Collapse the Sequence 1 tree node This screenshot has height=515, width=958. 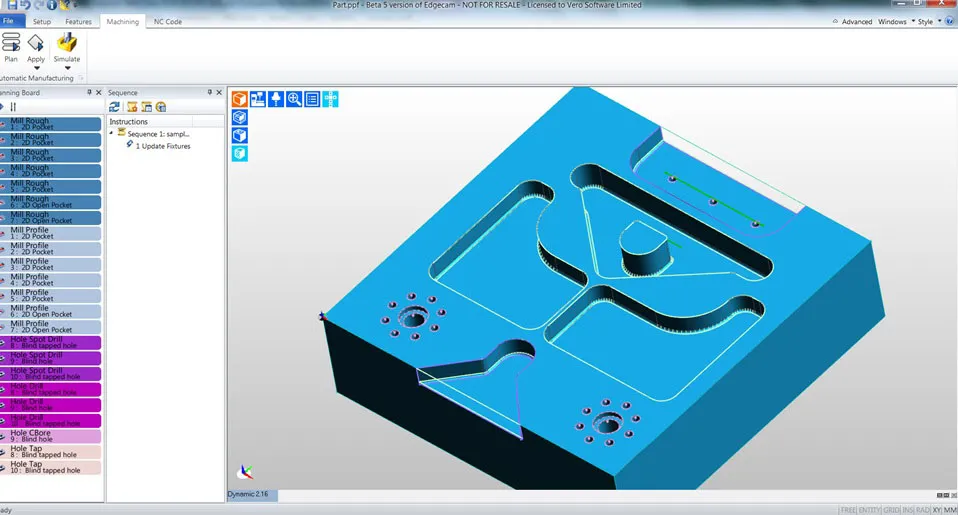point(112,133)
